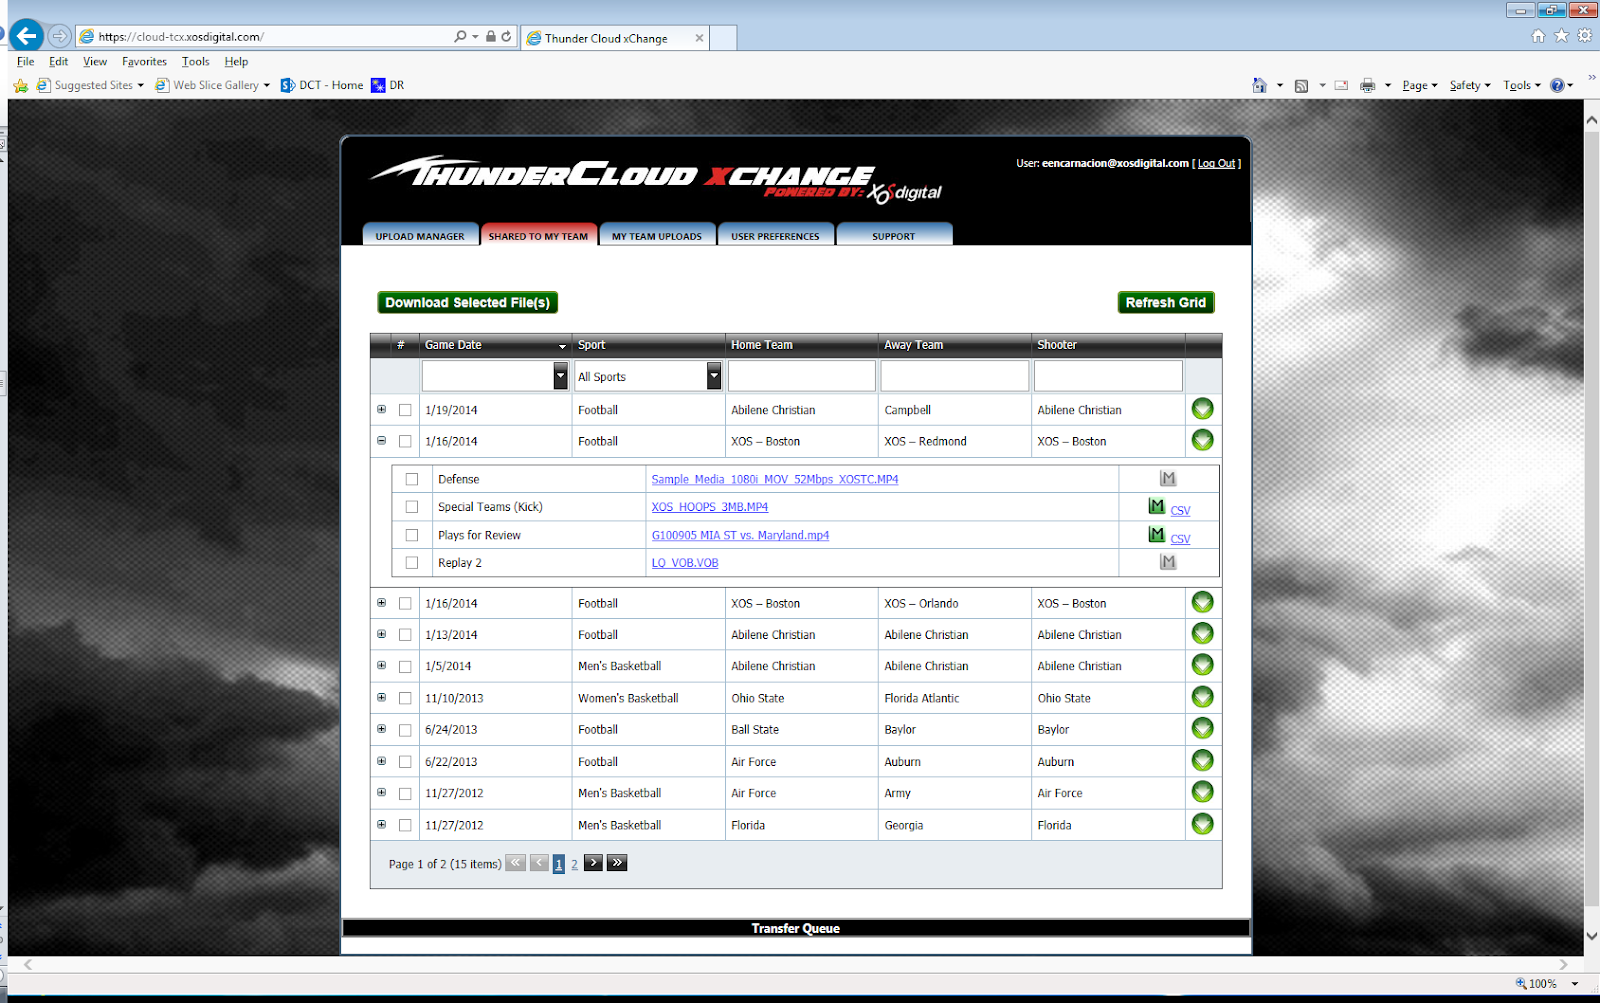The height and width of the screenshot is (1003, 1600).
Task: Click the Shooter filter input field
Action: pyautogui.click(x=1108, y=376)
